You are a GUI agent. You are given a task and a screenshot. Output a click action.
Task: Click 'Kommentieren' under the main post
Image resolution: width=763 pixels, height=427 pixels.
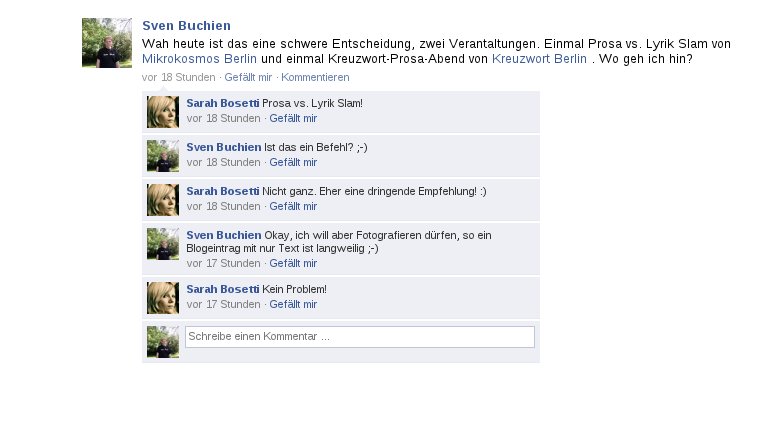pos(315,77)
